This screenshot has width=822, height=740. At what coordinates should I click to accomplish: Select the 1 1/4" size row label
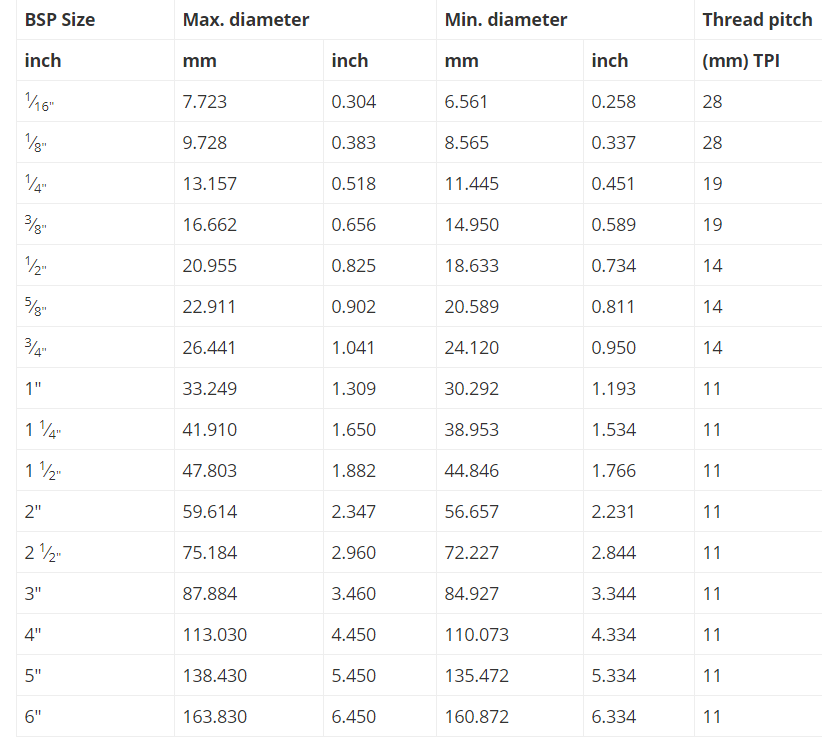tap(95, 429)
